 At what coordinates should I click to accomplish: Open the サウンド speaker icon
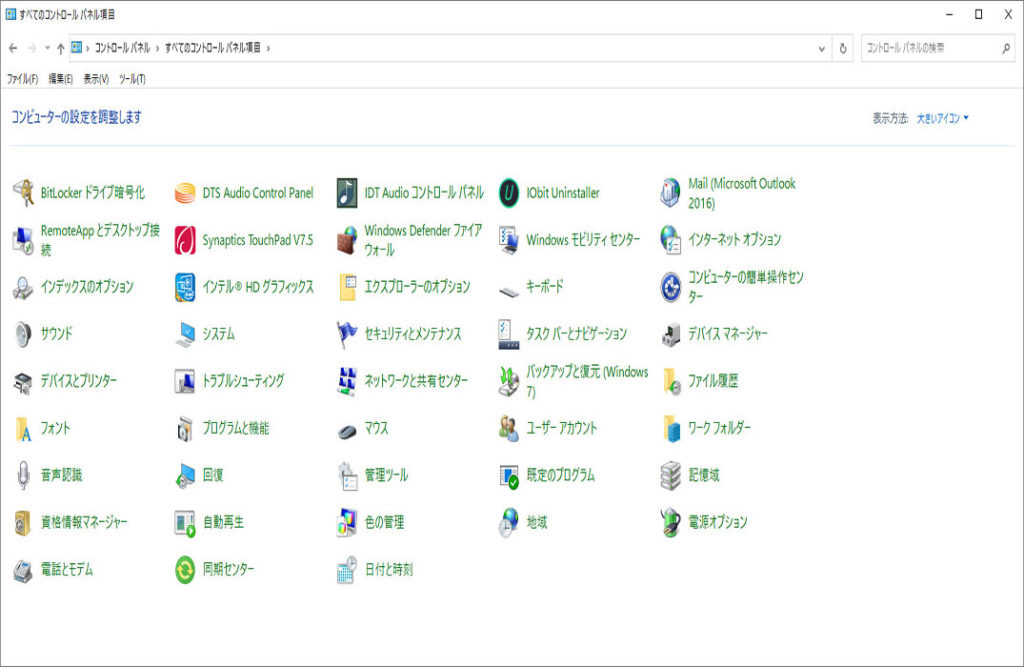23,334
